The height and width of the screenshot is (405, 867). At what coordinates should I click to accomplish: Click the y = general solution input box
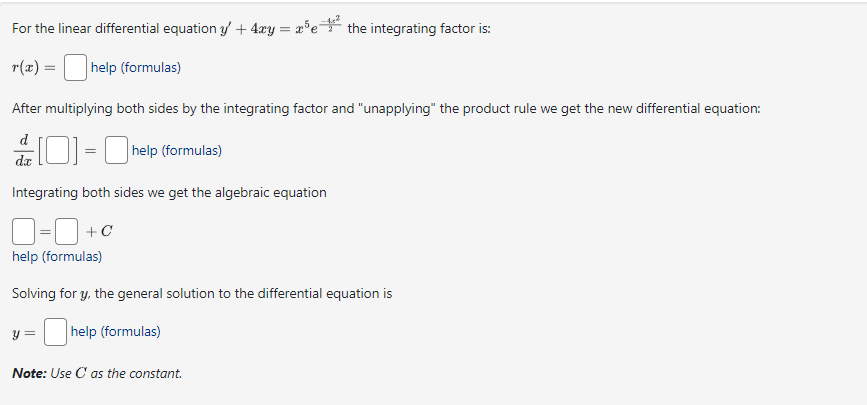pyautogui.click(x=56, y=331)
